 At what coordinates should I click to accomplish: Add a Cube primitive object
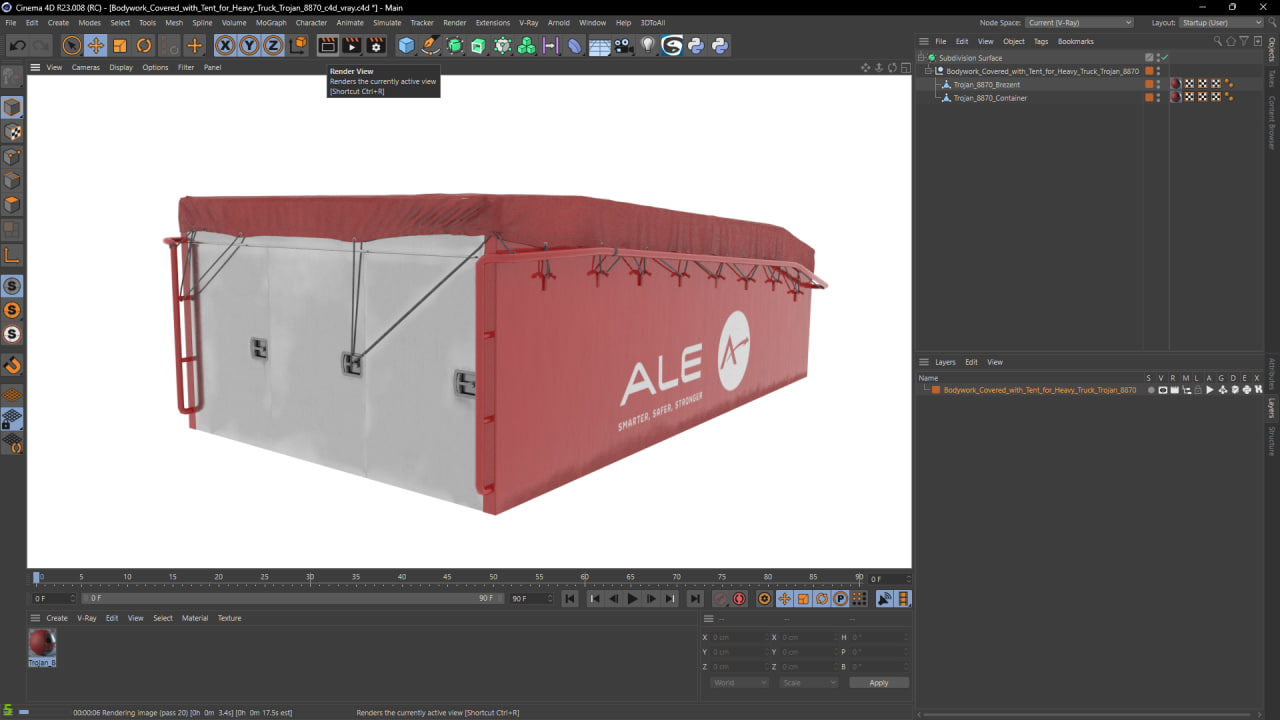[x=406, y=45]
